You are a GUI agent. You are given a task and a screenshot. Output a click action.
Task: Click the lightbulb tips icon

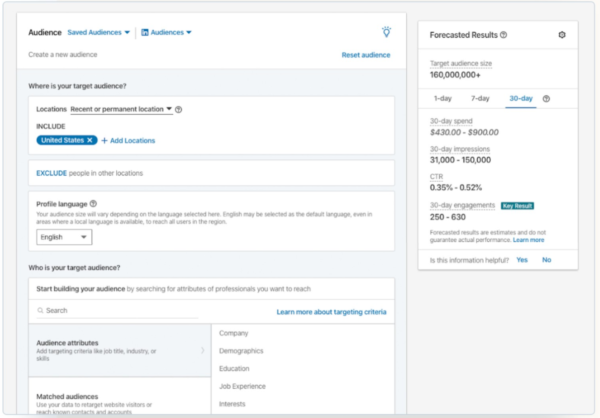click(x=386, y=32)
